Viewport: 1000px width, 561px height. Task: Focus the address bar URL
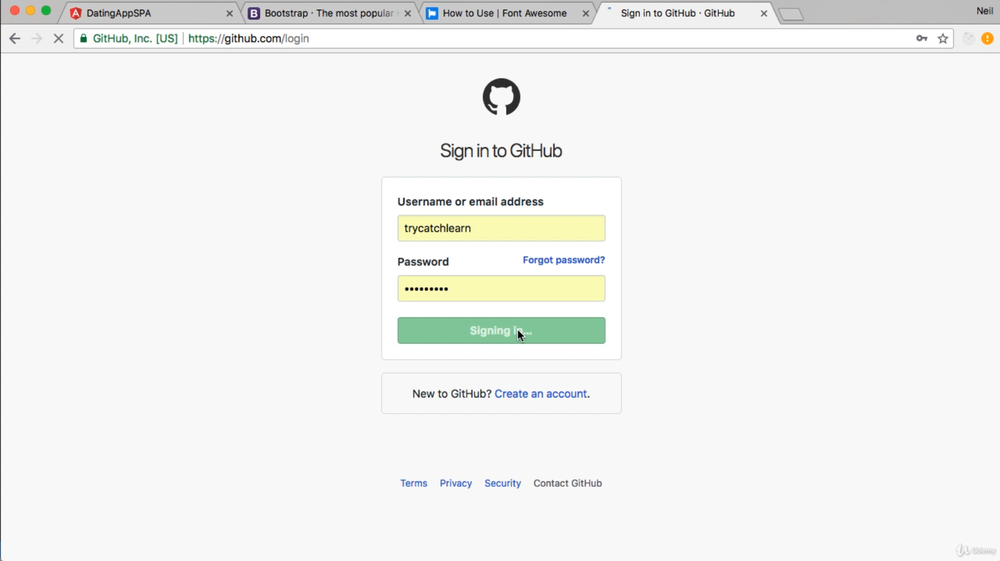click(x=249, y=38)
